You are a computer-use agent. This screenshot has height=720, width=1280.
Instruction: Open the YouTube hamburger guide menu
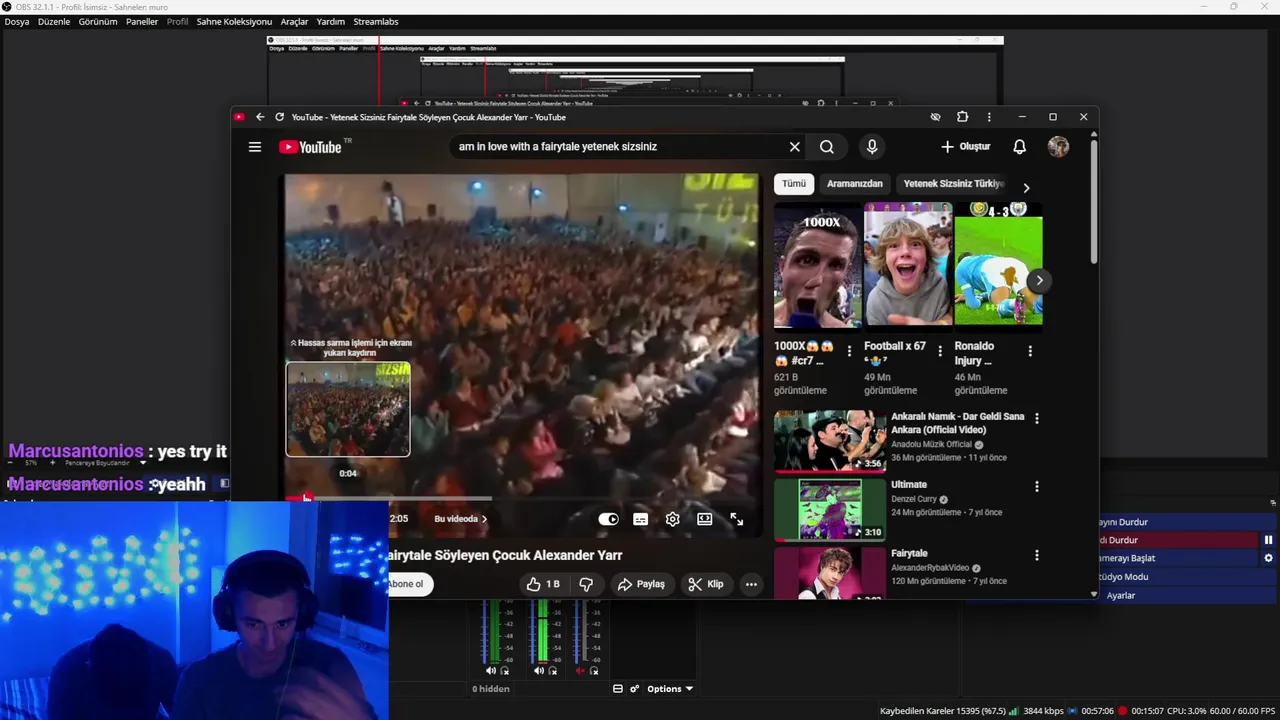[255, 147]
